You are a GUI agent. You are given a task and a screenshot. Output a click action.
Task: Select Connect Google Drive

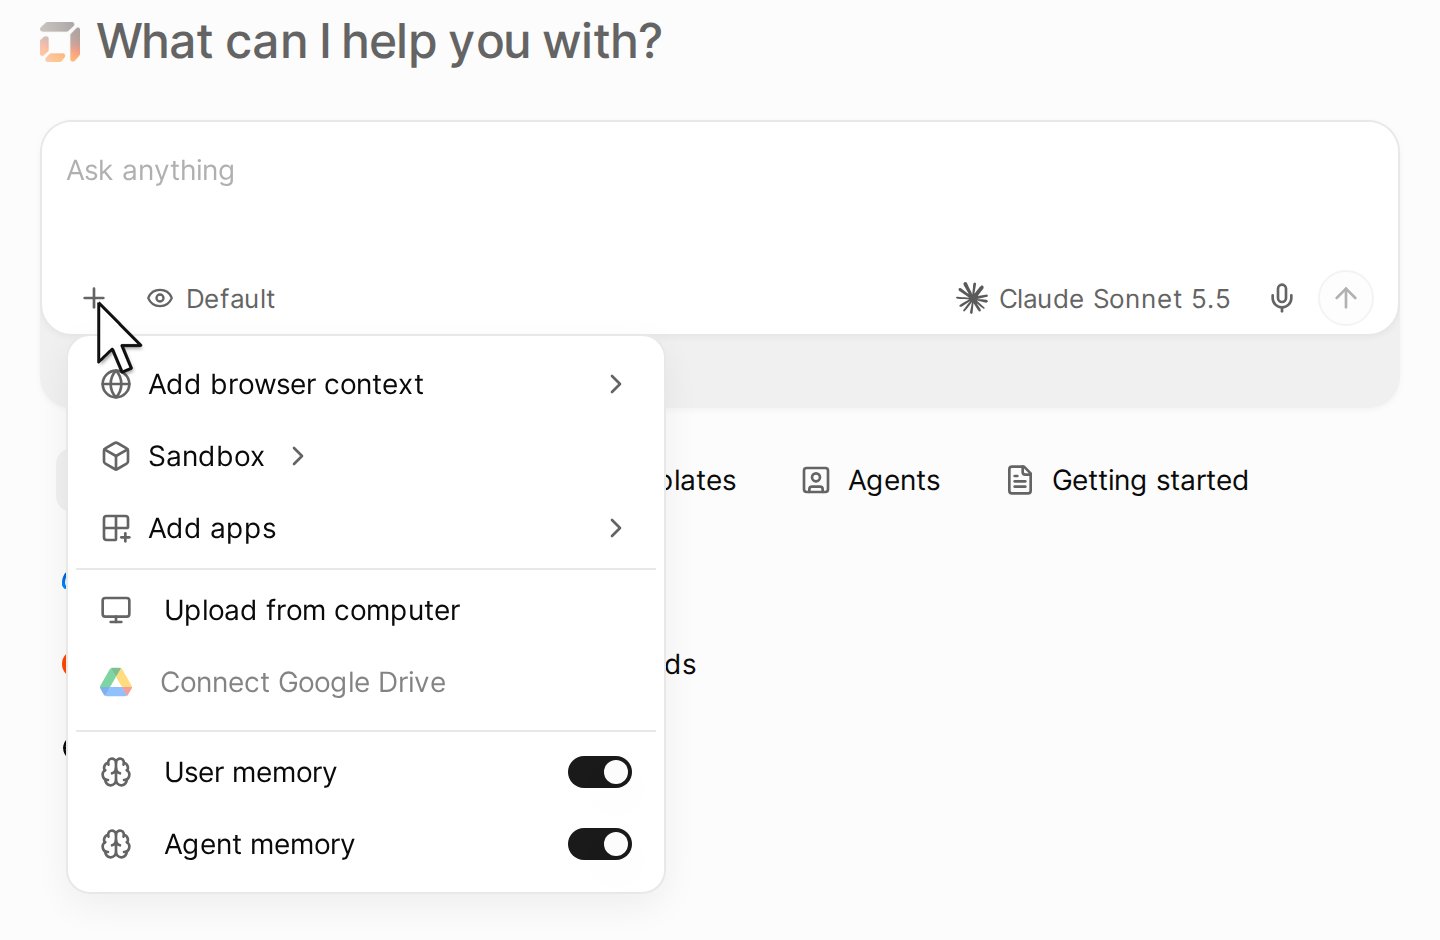pos(366,682)
